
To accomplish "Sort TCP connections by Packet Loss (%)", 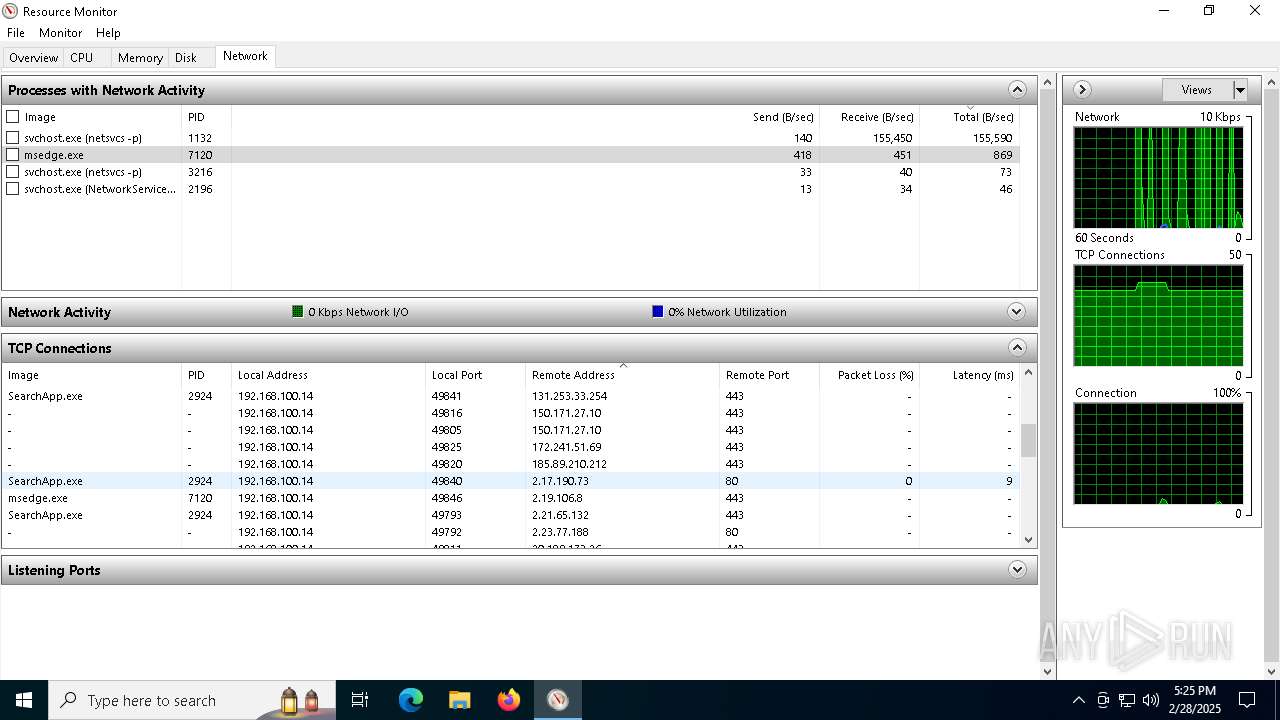I will [x=875, y=375].
